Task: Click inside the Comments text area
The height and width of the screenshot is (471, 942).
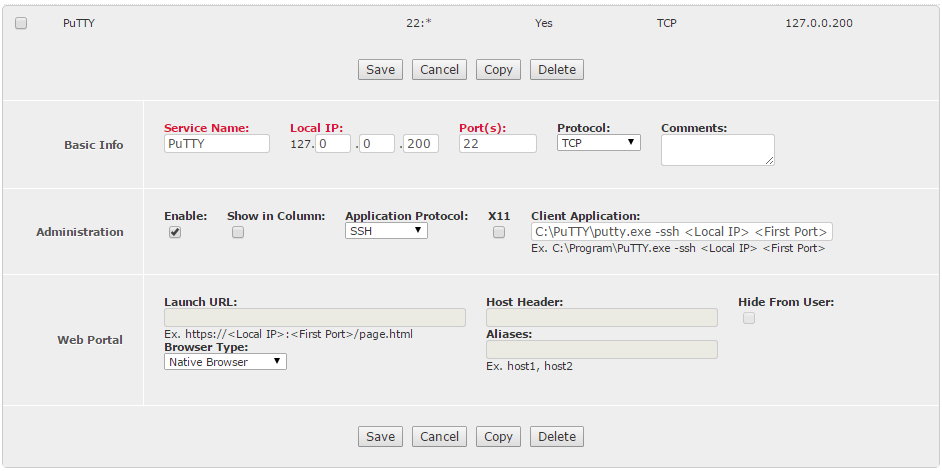Action: [x=718, y=150]
